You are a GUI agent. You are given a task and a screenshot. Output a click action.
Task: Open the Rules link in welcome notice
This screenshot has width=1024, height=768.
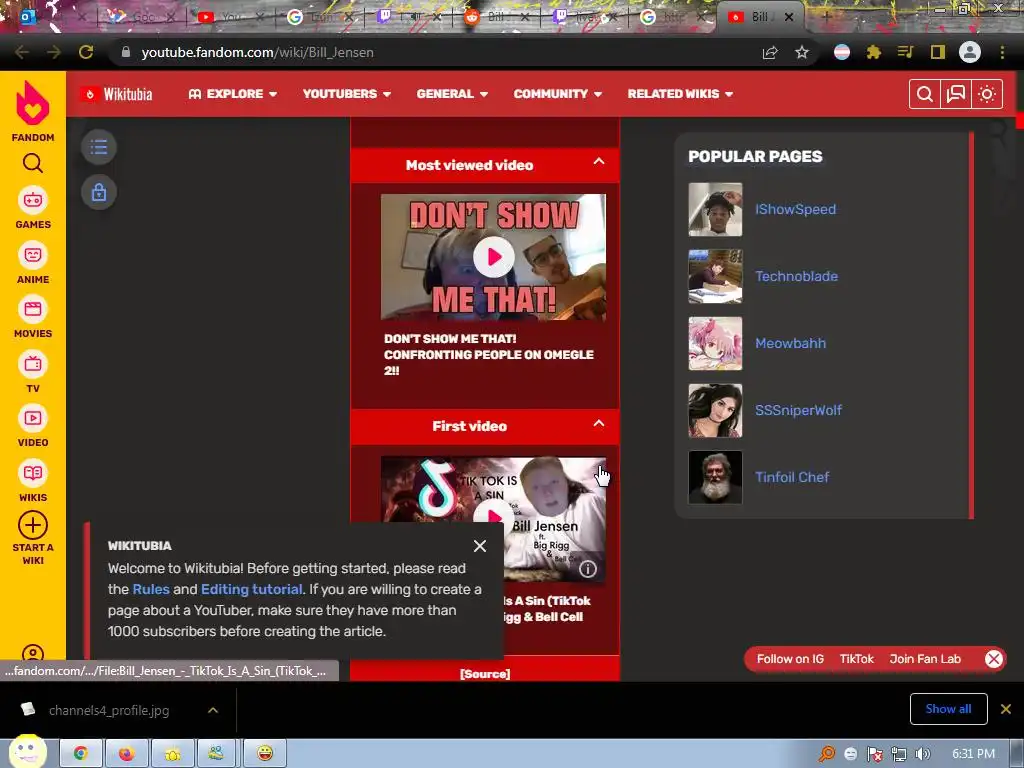point(151,589)
